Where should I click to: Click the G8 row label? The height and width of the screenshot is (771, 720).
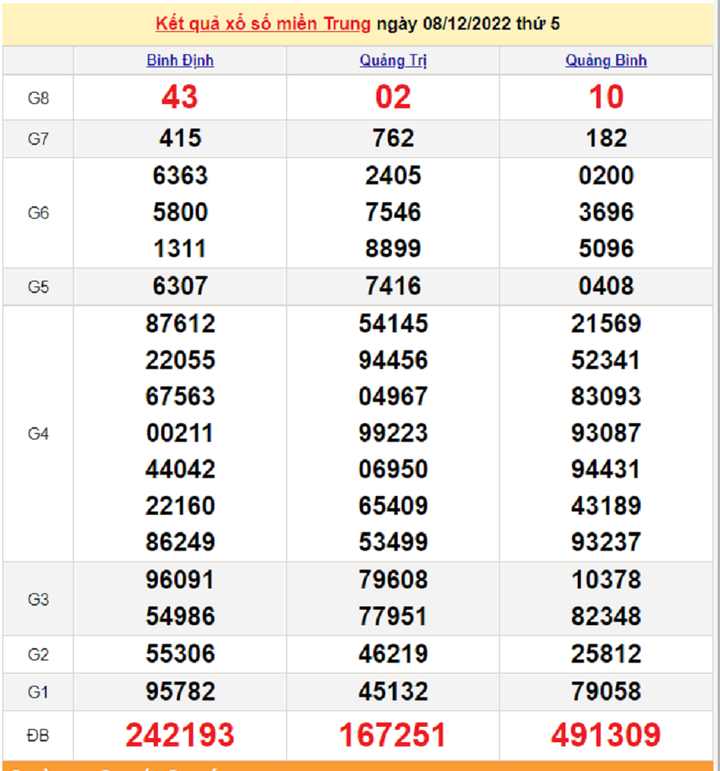38,97
